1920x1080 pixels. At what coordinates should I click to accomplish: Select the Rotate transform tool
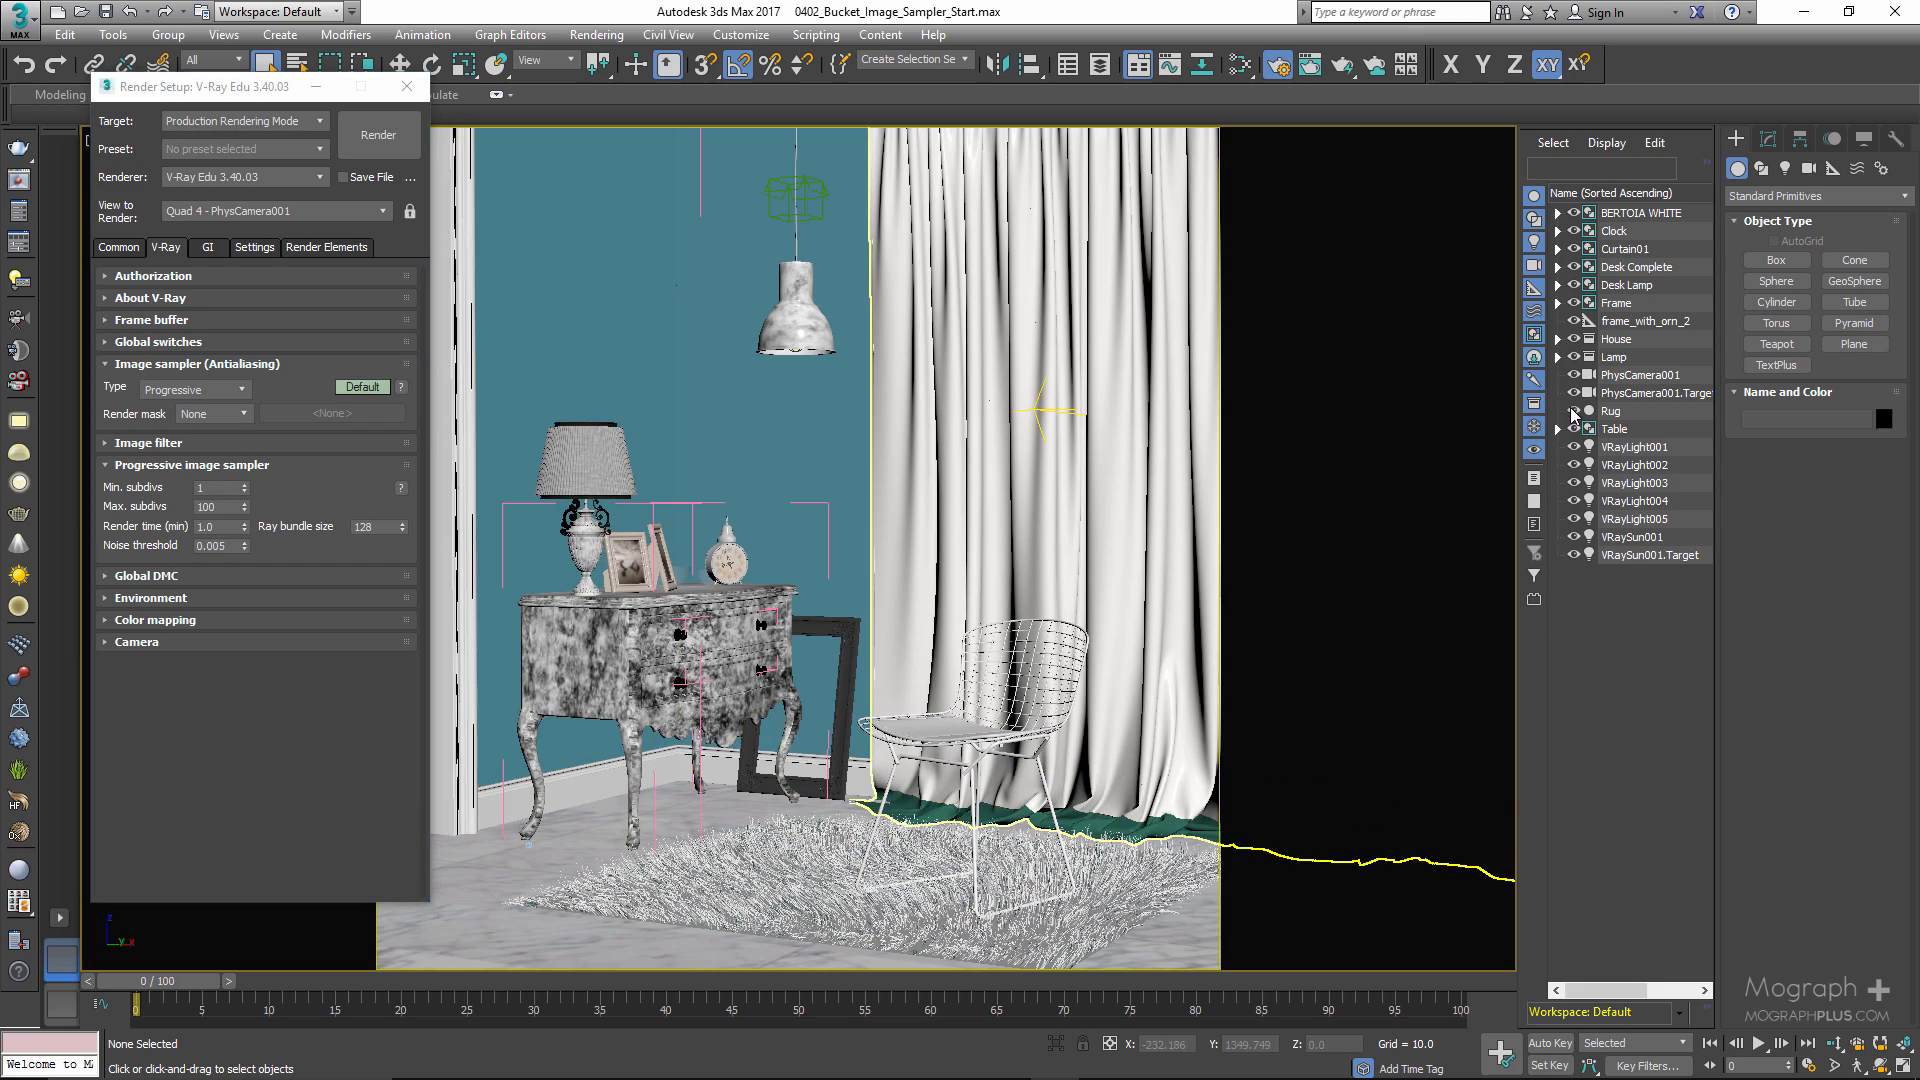[431, 65]
